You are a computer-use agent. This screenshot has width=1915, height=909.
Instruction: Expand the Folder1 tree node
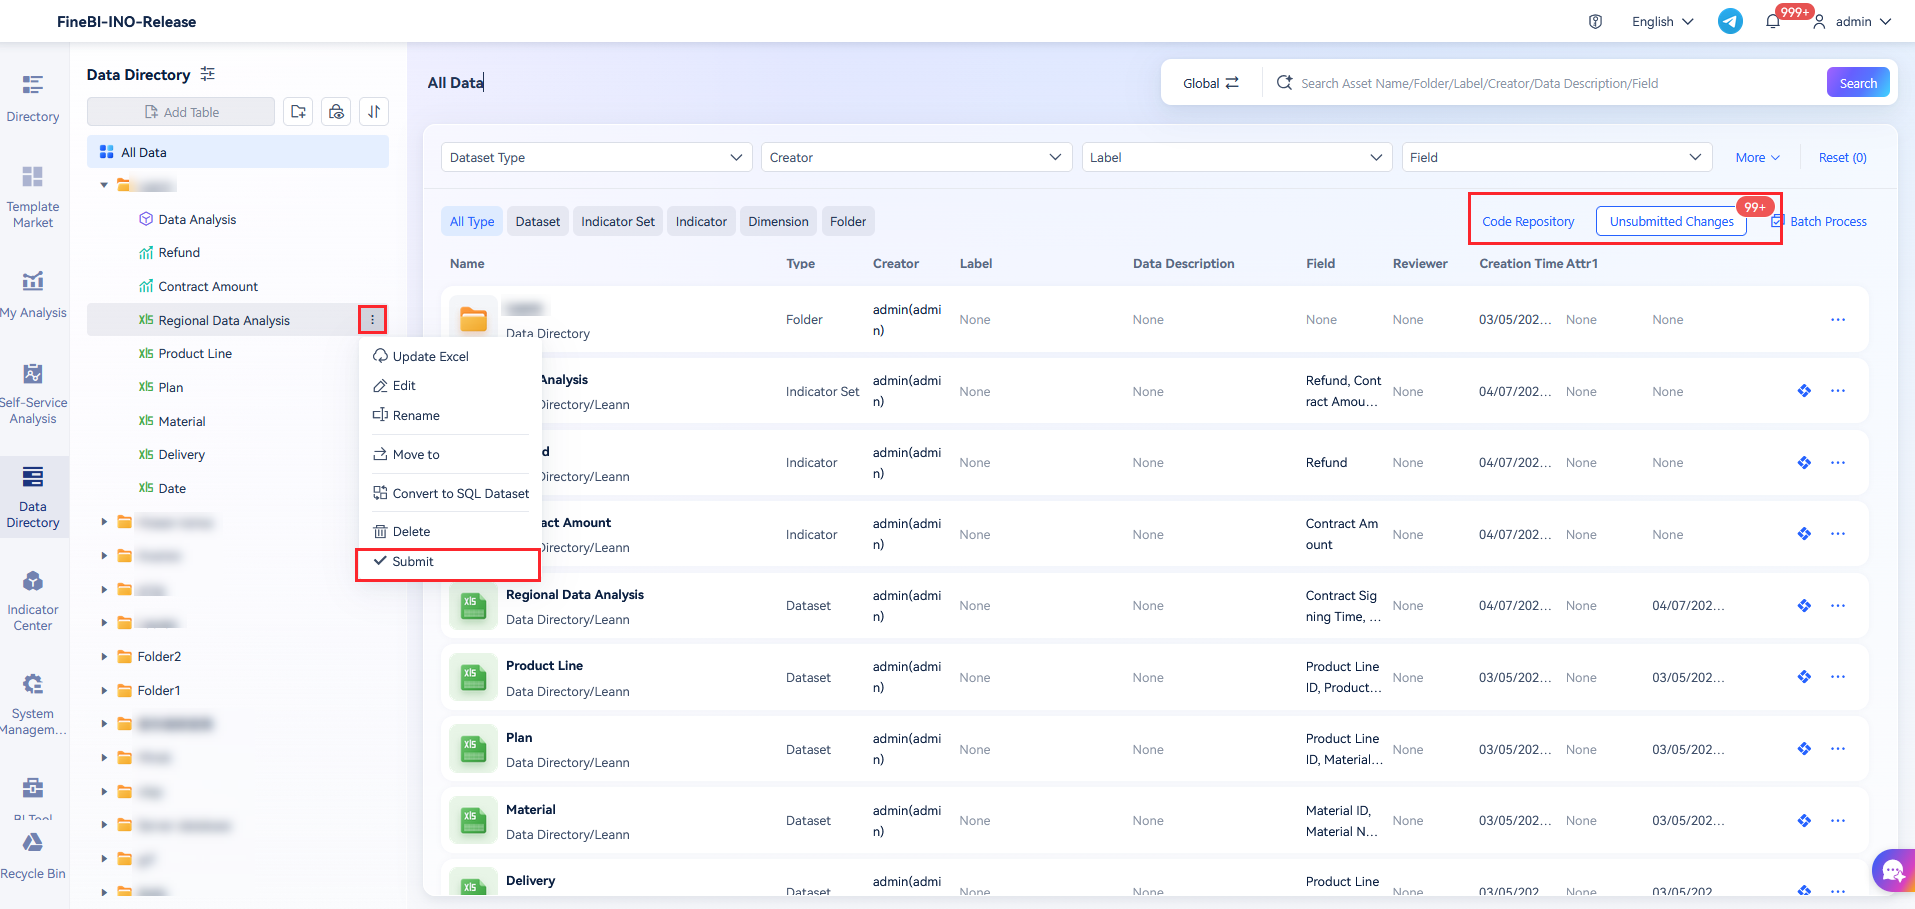click(x=104, y=691)
